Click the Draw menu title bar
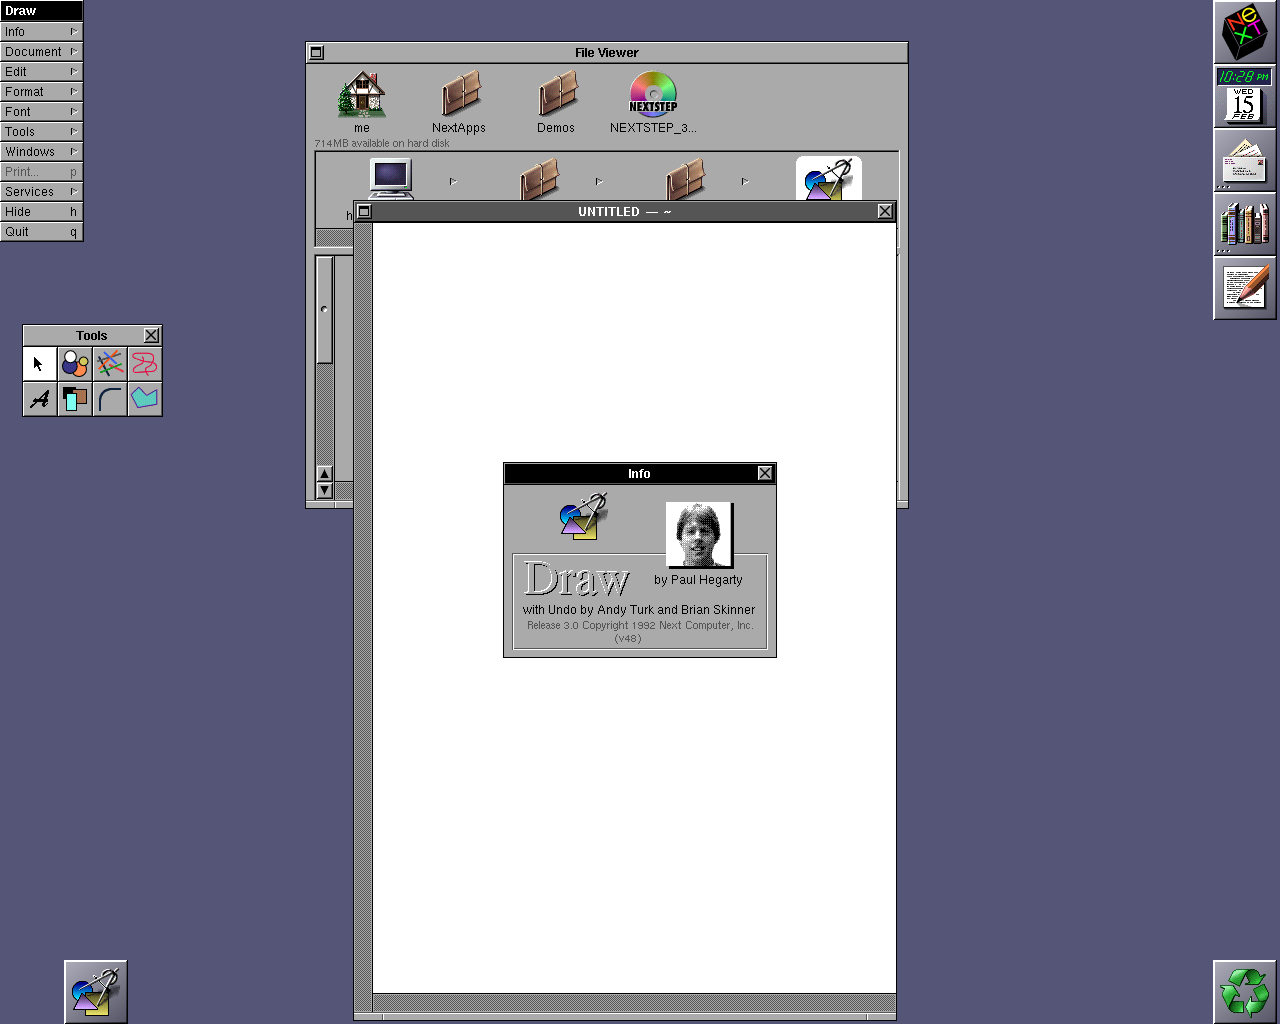The image size is (1280, 1024). [41, 11]
